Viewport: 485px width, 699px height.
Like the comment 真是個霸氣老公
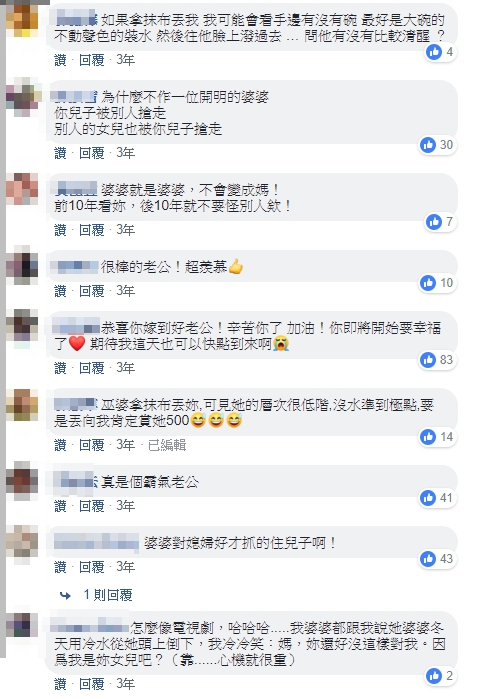(60, 506)
